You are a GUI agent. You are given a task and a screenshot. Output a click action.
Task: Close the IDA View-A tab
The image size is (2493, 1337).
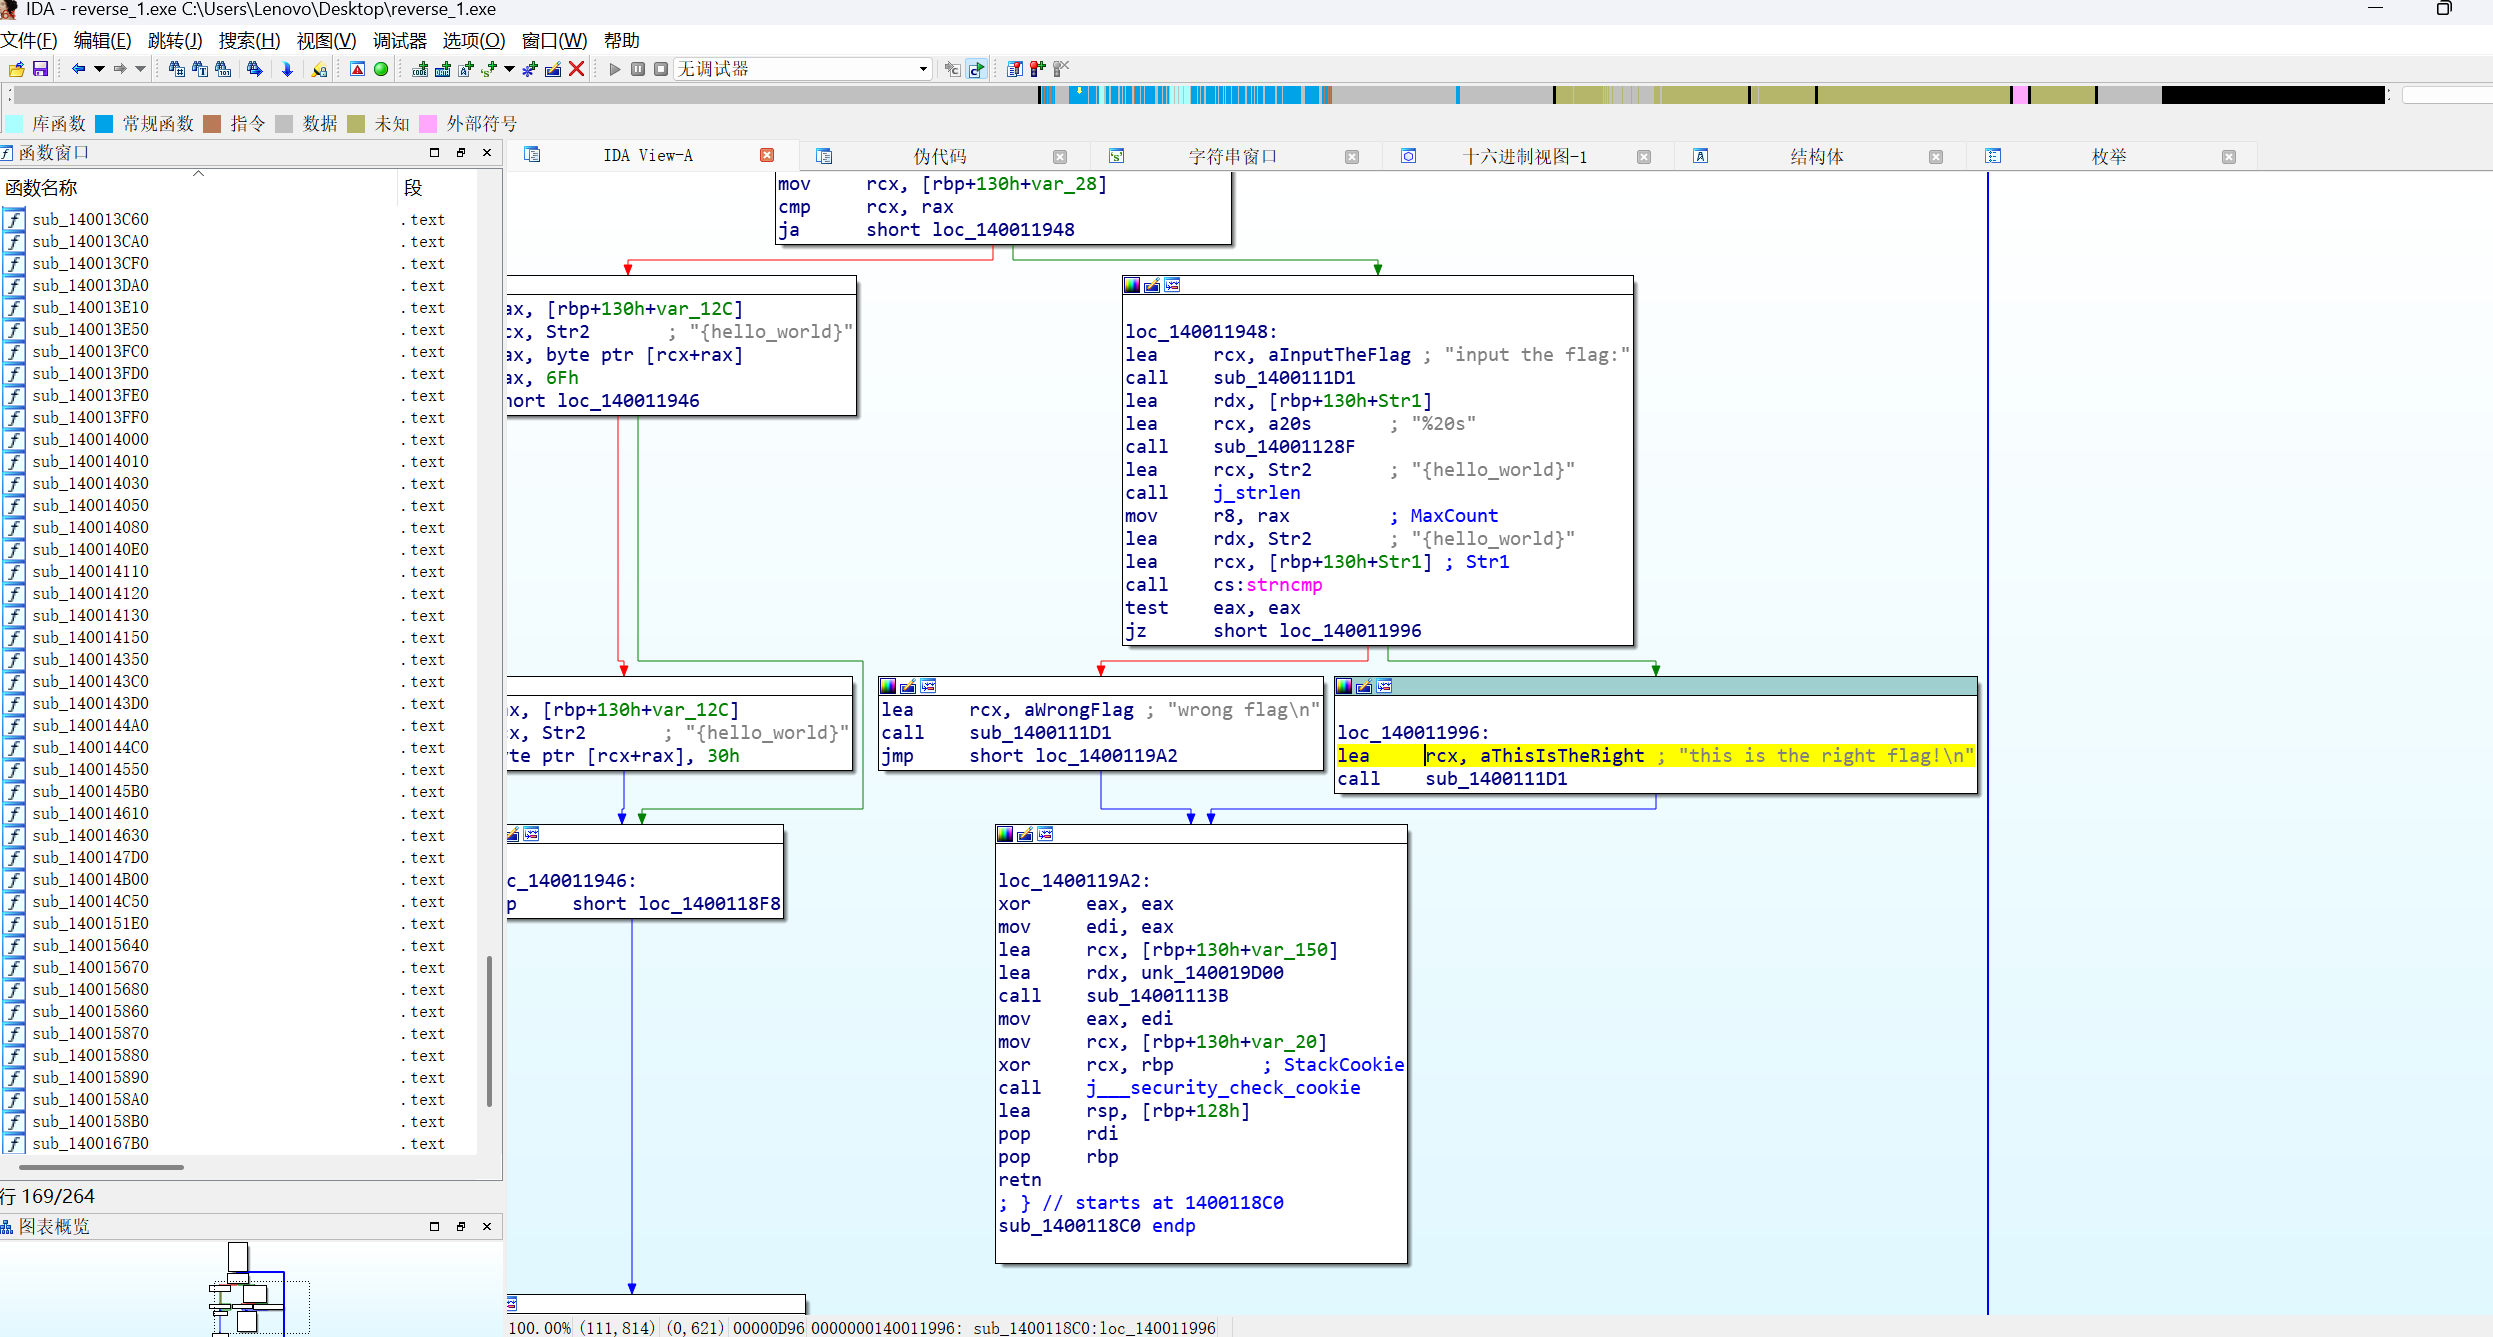767,155
